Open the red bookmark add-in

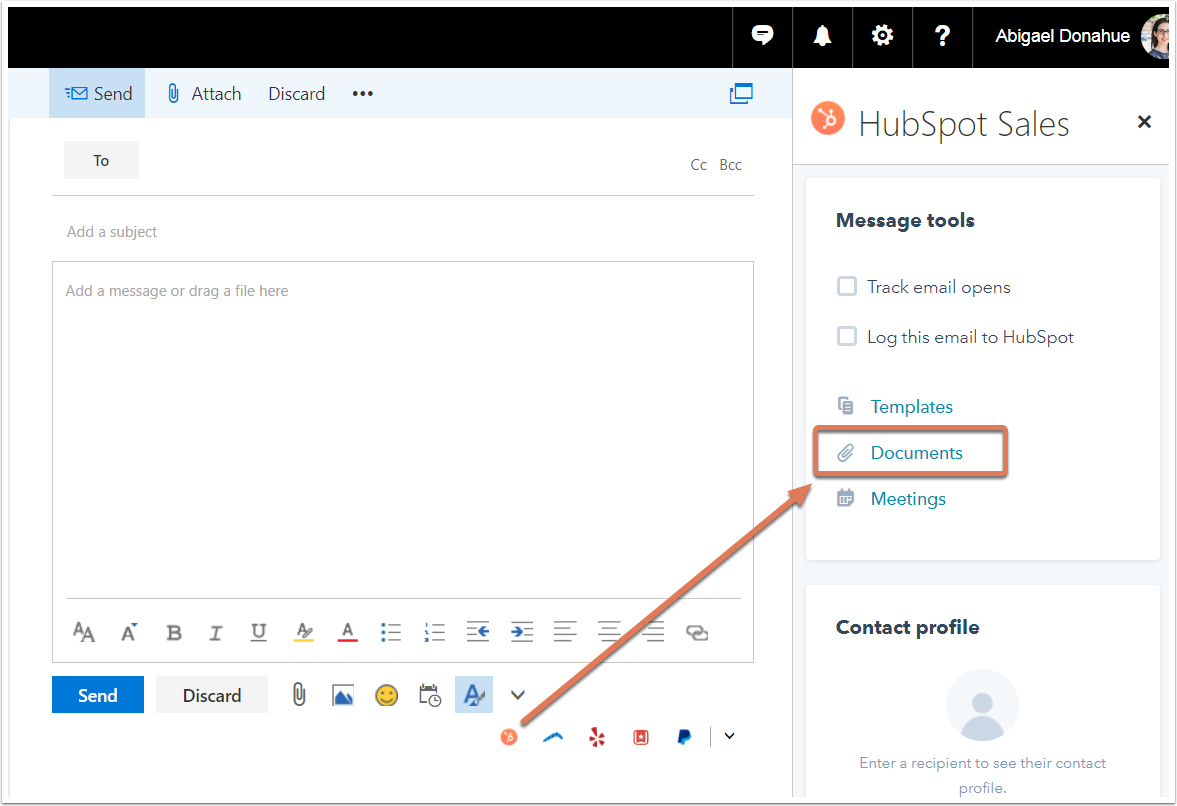641,738
